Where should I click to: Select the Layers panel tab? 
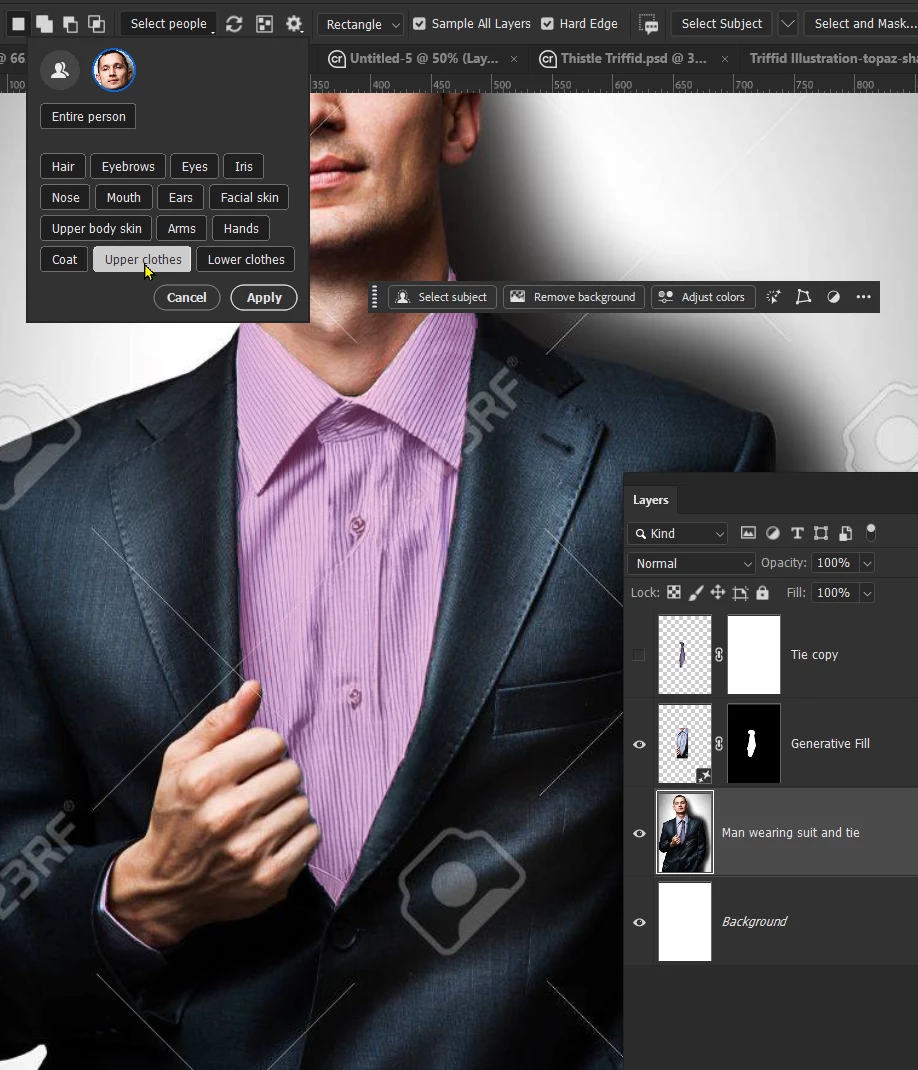click(650, 500)
